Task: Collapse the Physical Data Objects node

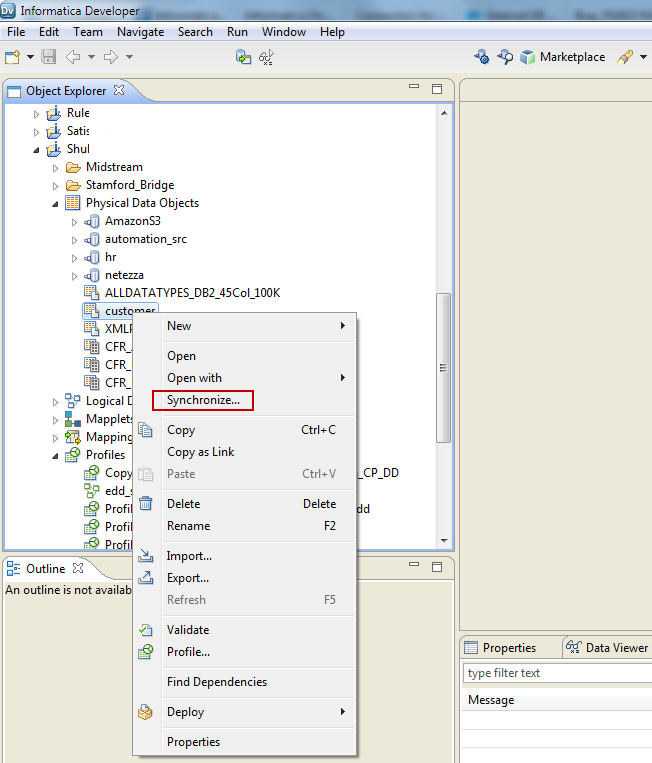Action: [56, 203]
